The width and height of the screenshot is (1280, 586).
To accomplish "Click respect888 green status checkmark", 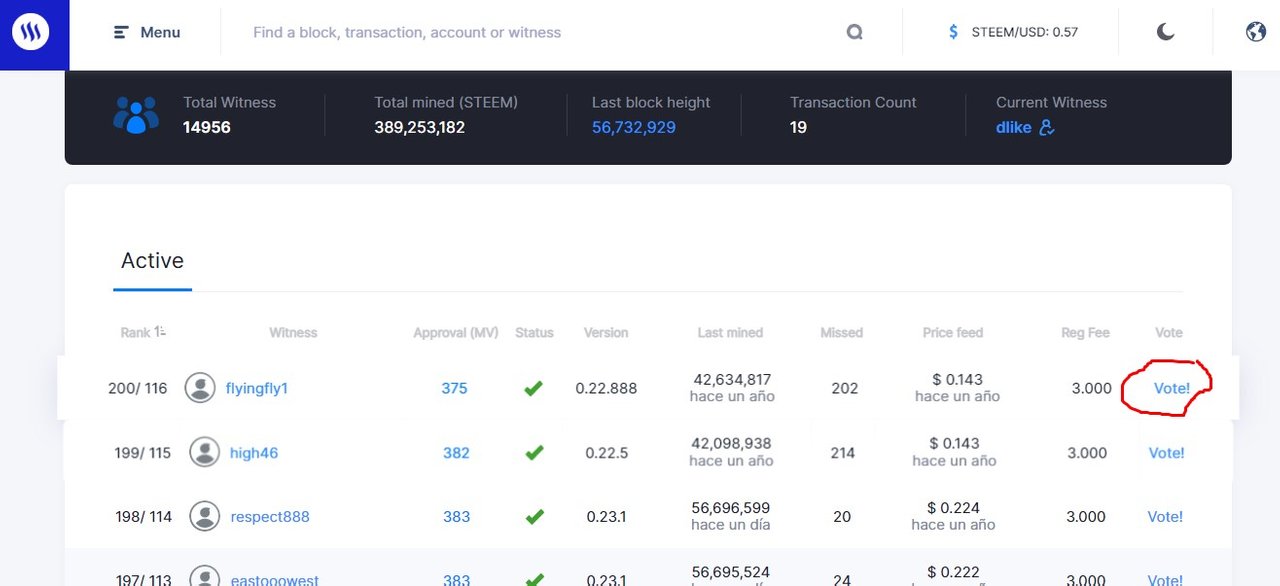I will (535, 516).
